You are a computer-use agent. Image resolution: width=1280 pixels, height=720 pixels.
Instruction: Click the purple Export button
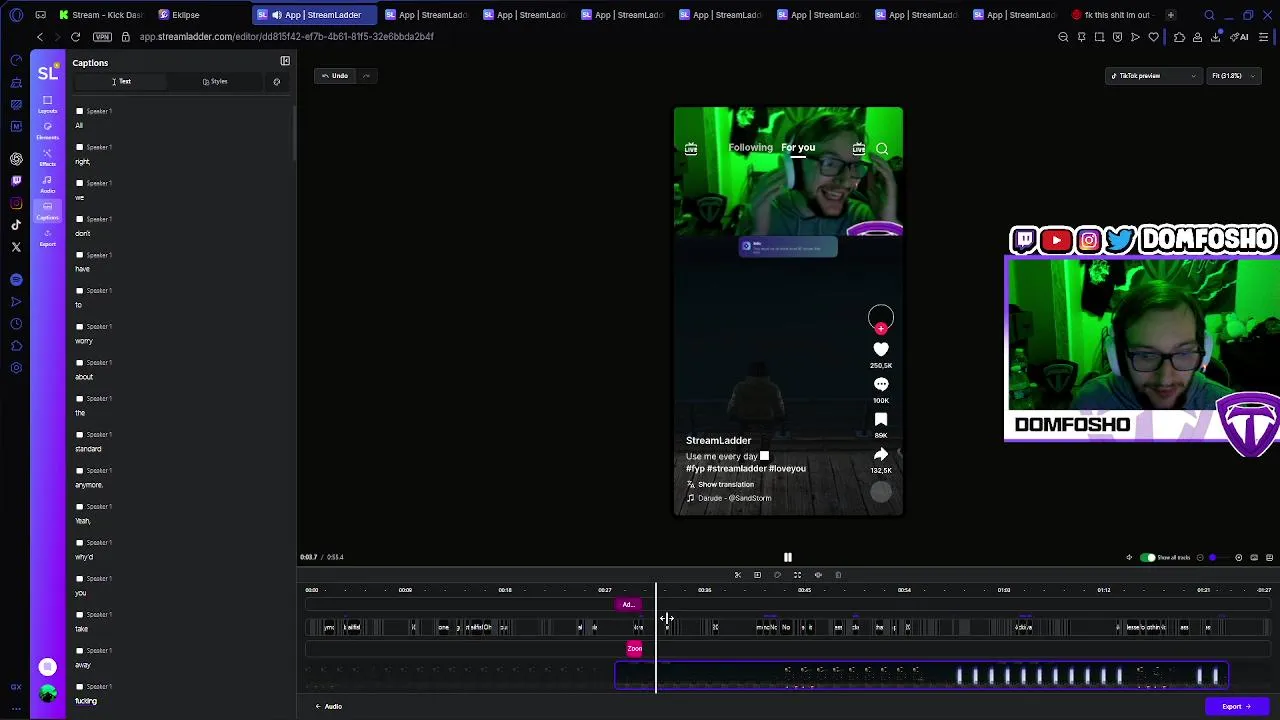[x=1237, y=707]
